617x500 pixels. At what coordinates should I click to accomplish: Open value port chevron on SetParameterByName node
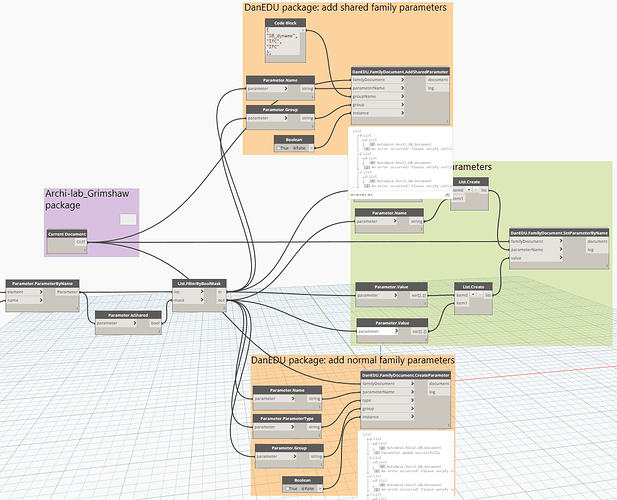(x=561, y=258)
